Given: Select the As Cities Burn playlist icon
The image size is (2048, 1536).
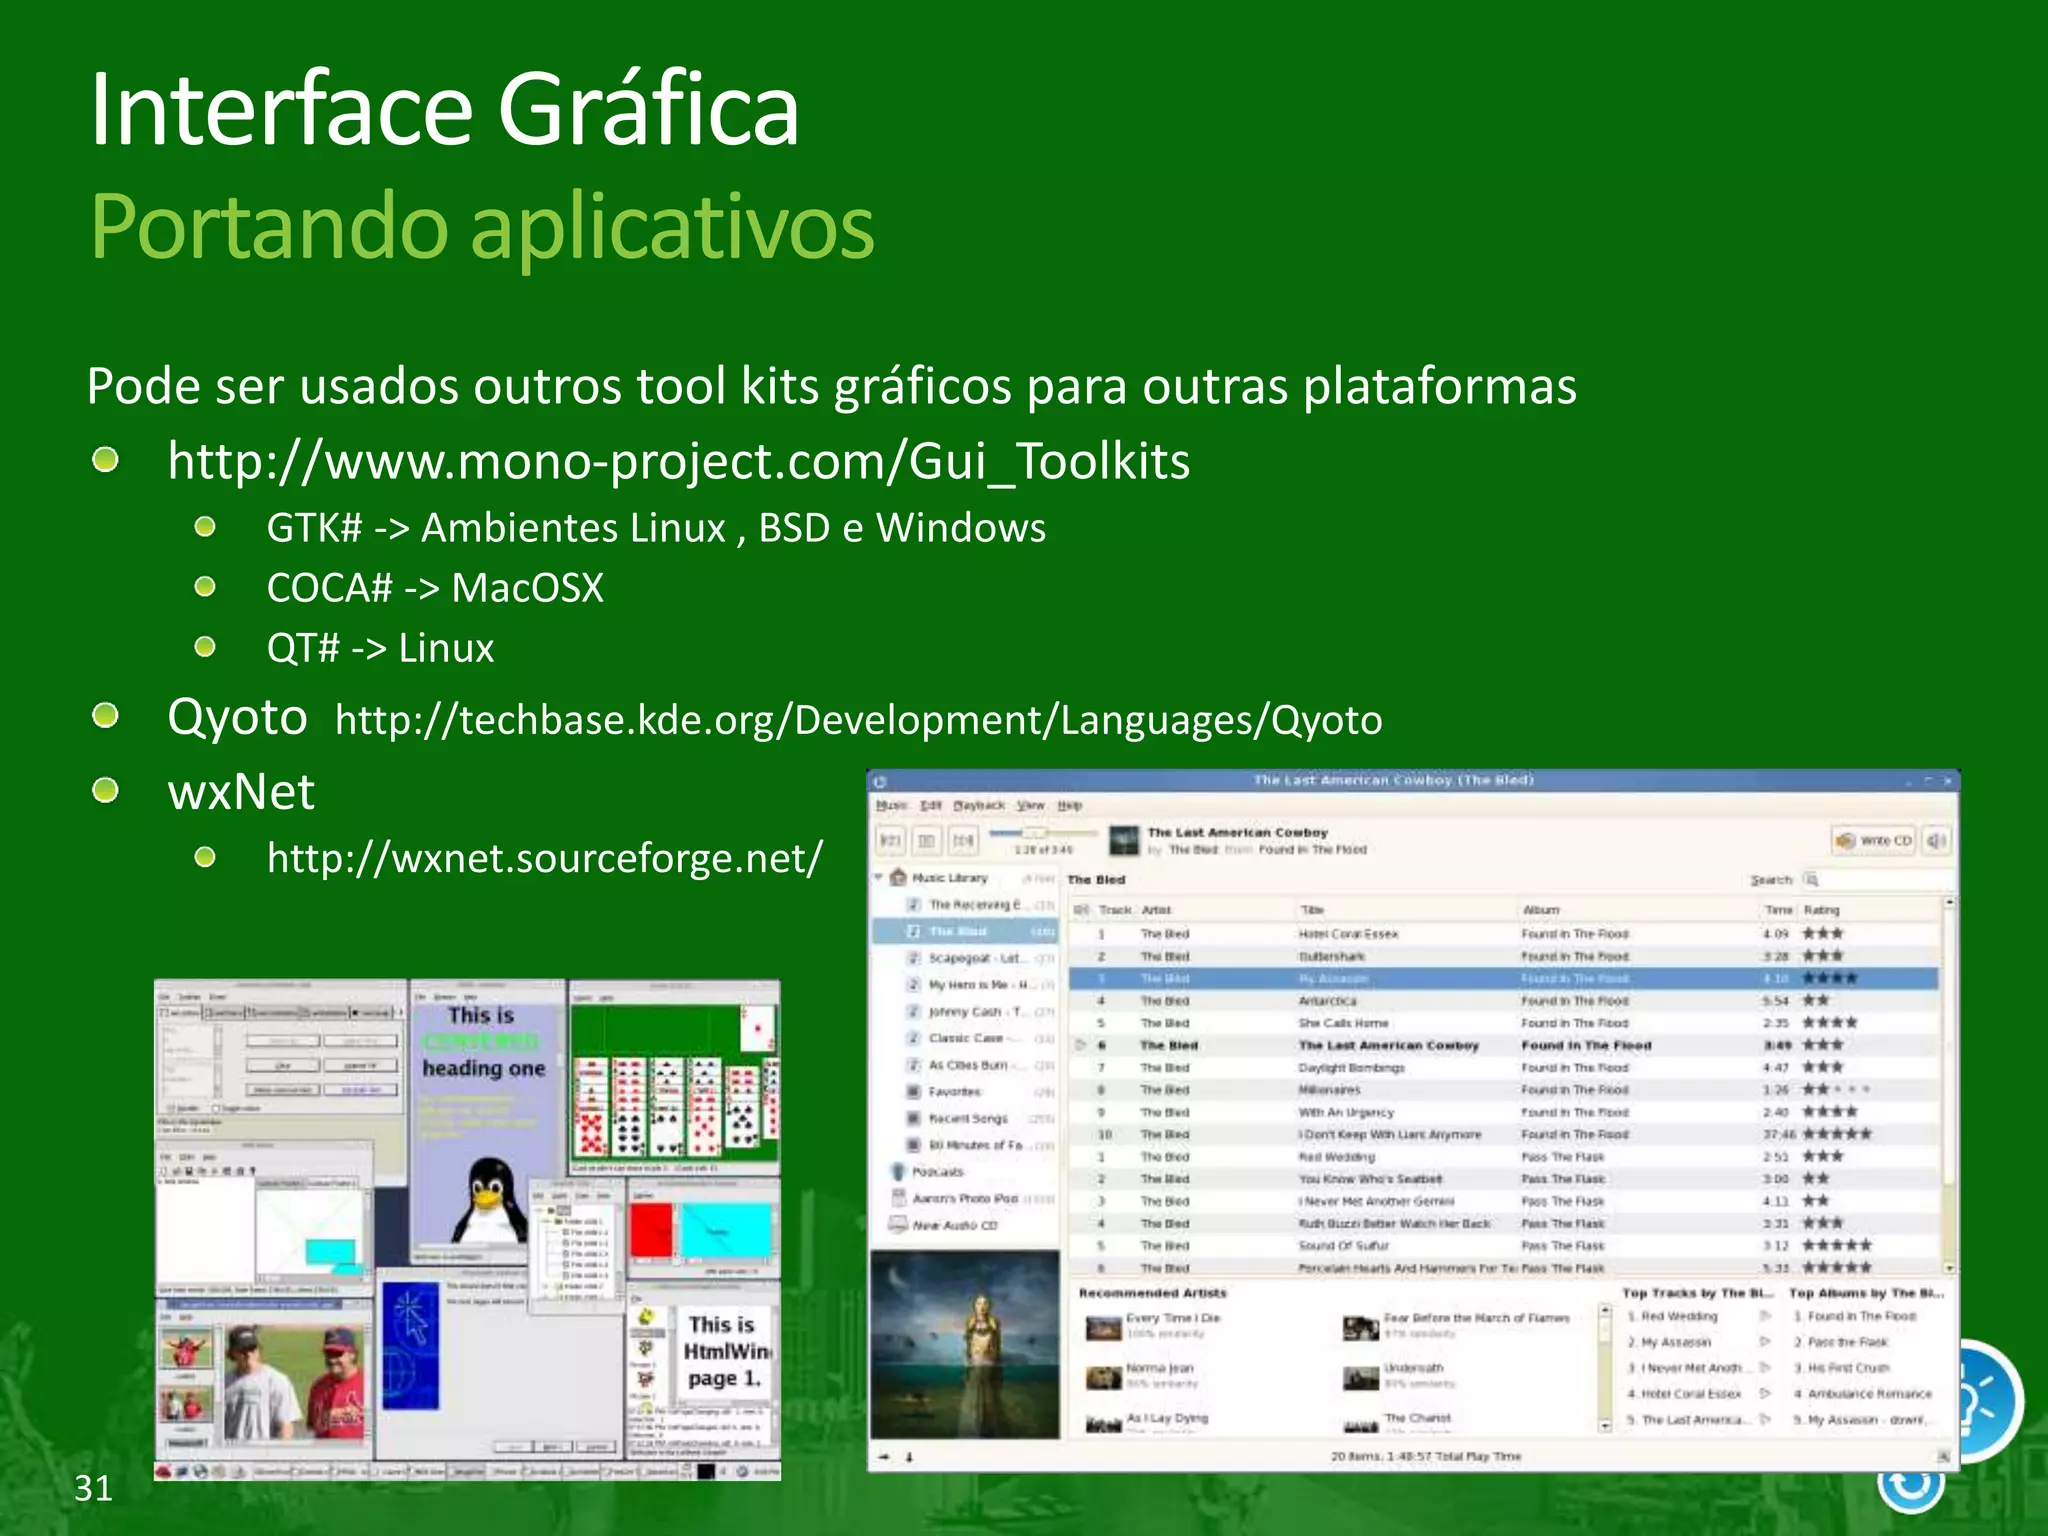Looking at the screenshot, I should click(913, 1065).
